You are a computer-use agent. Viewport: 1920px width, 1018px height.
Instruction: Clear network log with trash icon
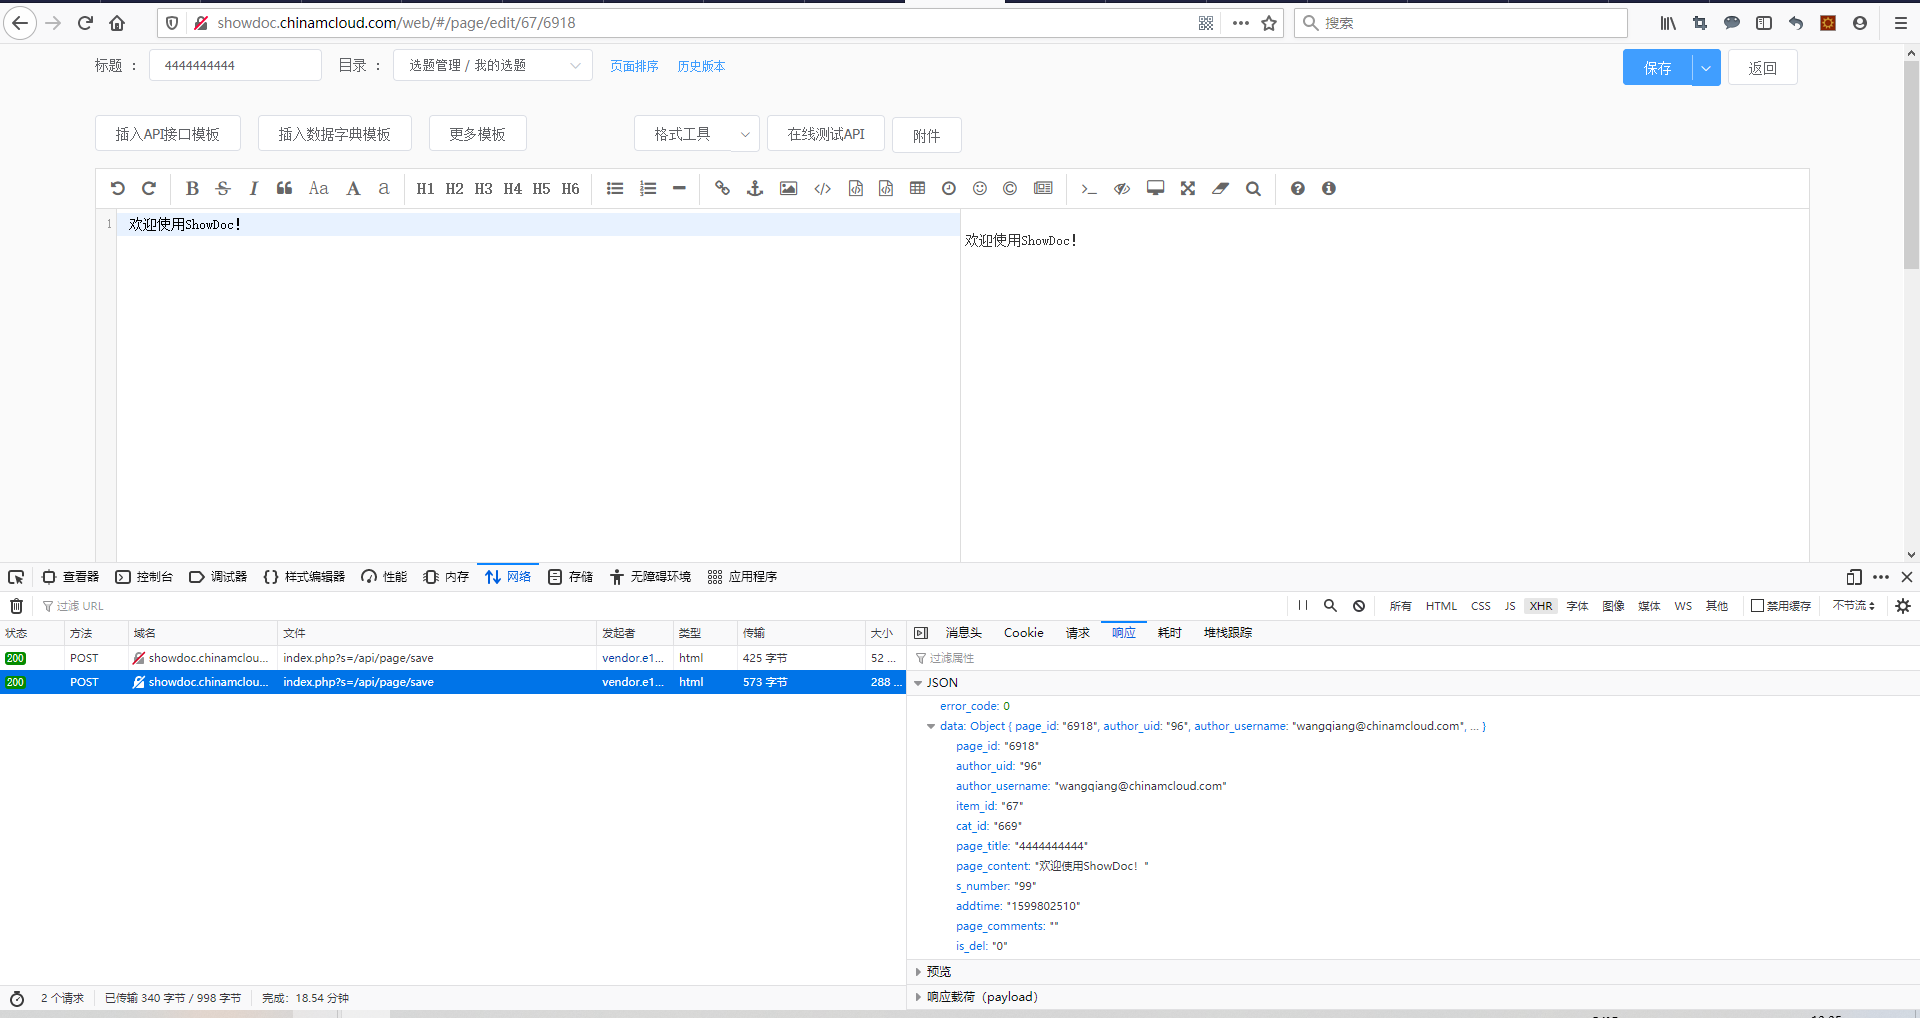[x=16, y=606]
